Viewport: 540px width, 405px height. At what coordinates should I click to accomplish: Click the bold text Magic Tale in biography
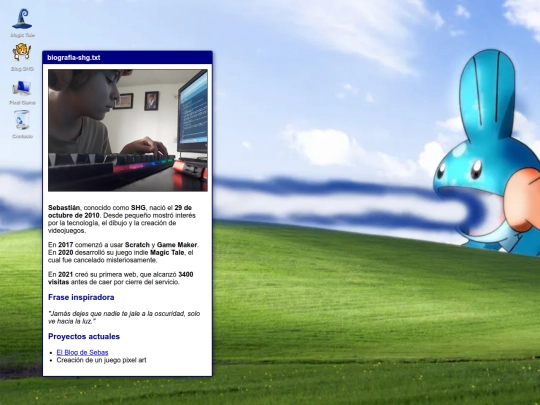167,252
